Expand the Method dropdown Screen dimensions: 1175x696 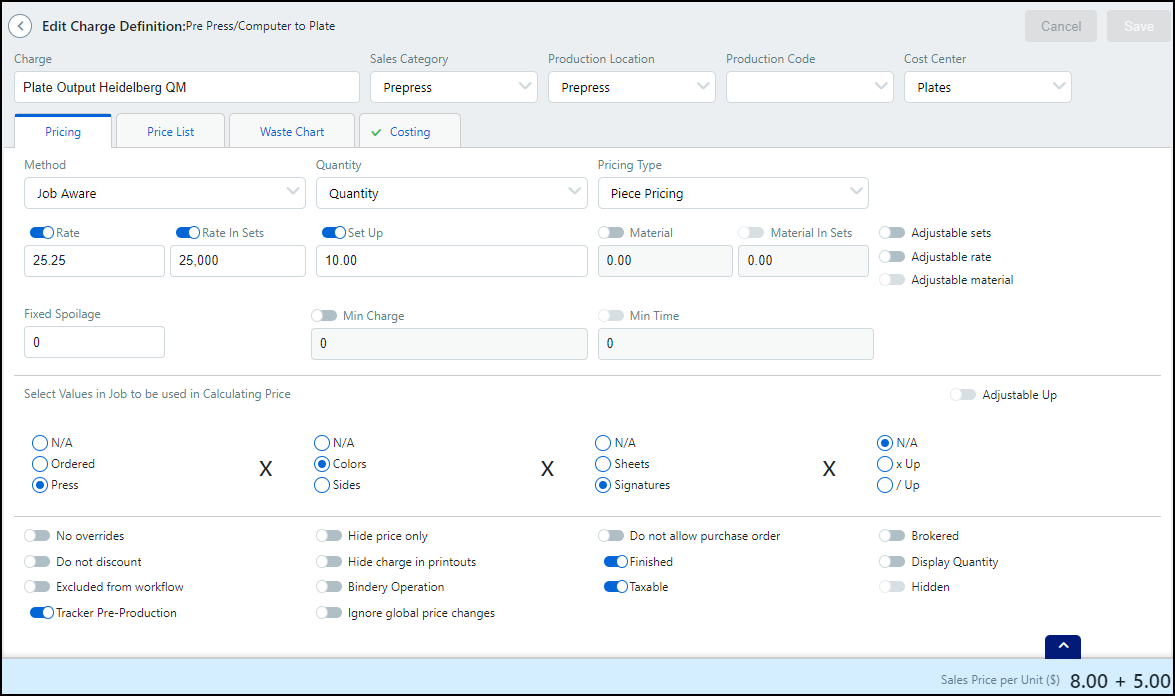coord(165,193)
